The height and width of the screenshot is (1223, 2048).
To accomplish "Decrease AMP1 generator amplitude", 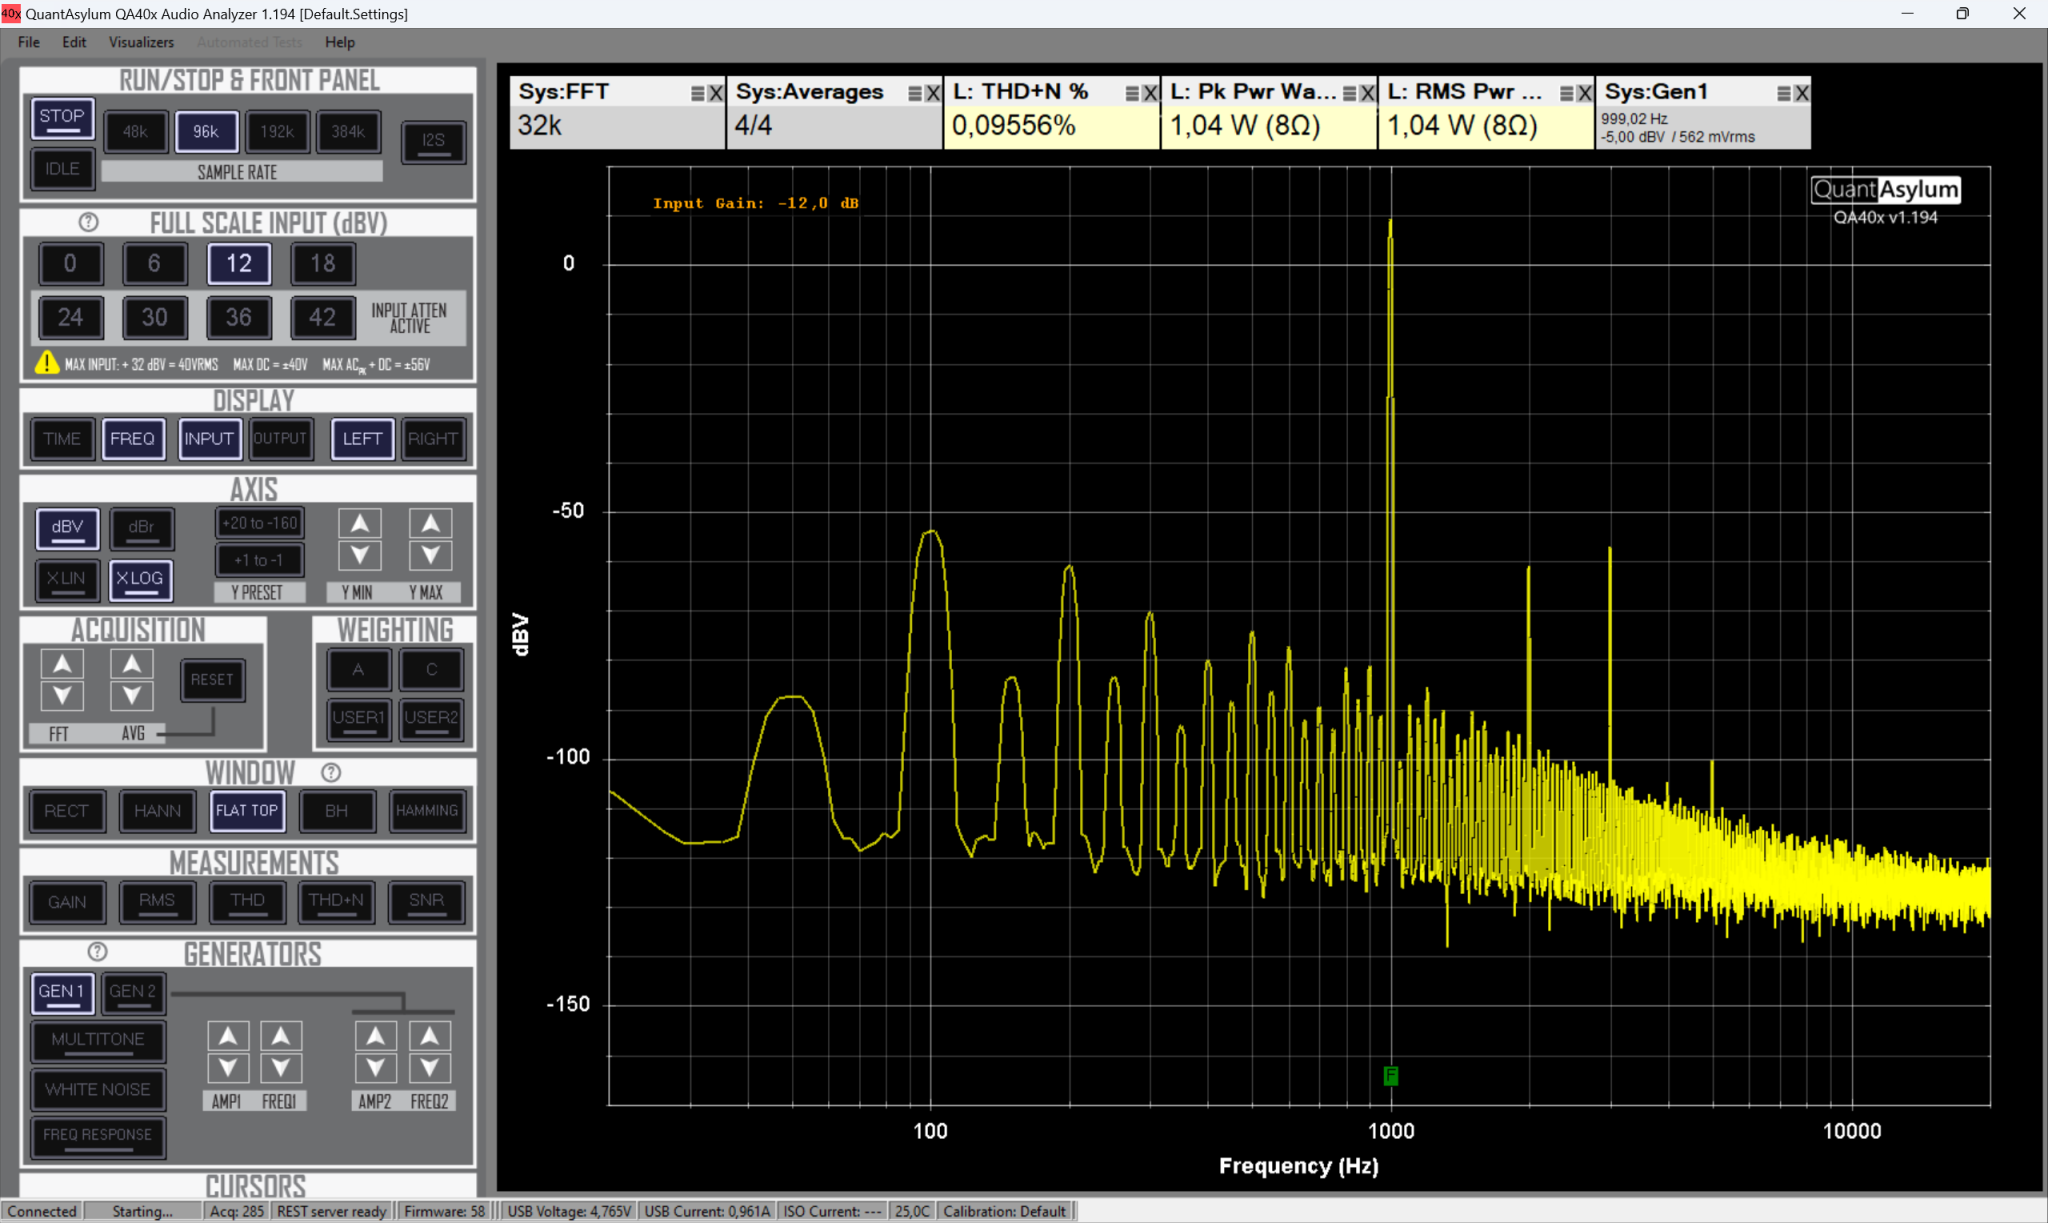I will click(x=228, y=1068).
